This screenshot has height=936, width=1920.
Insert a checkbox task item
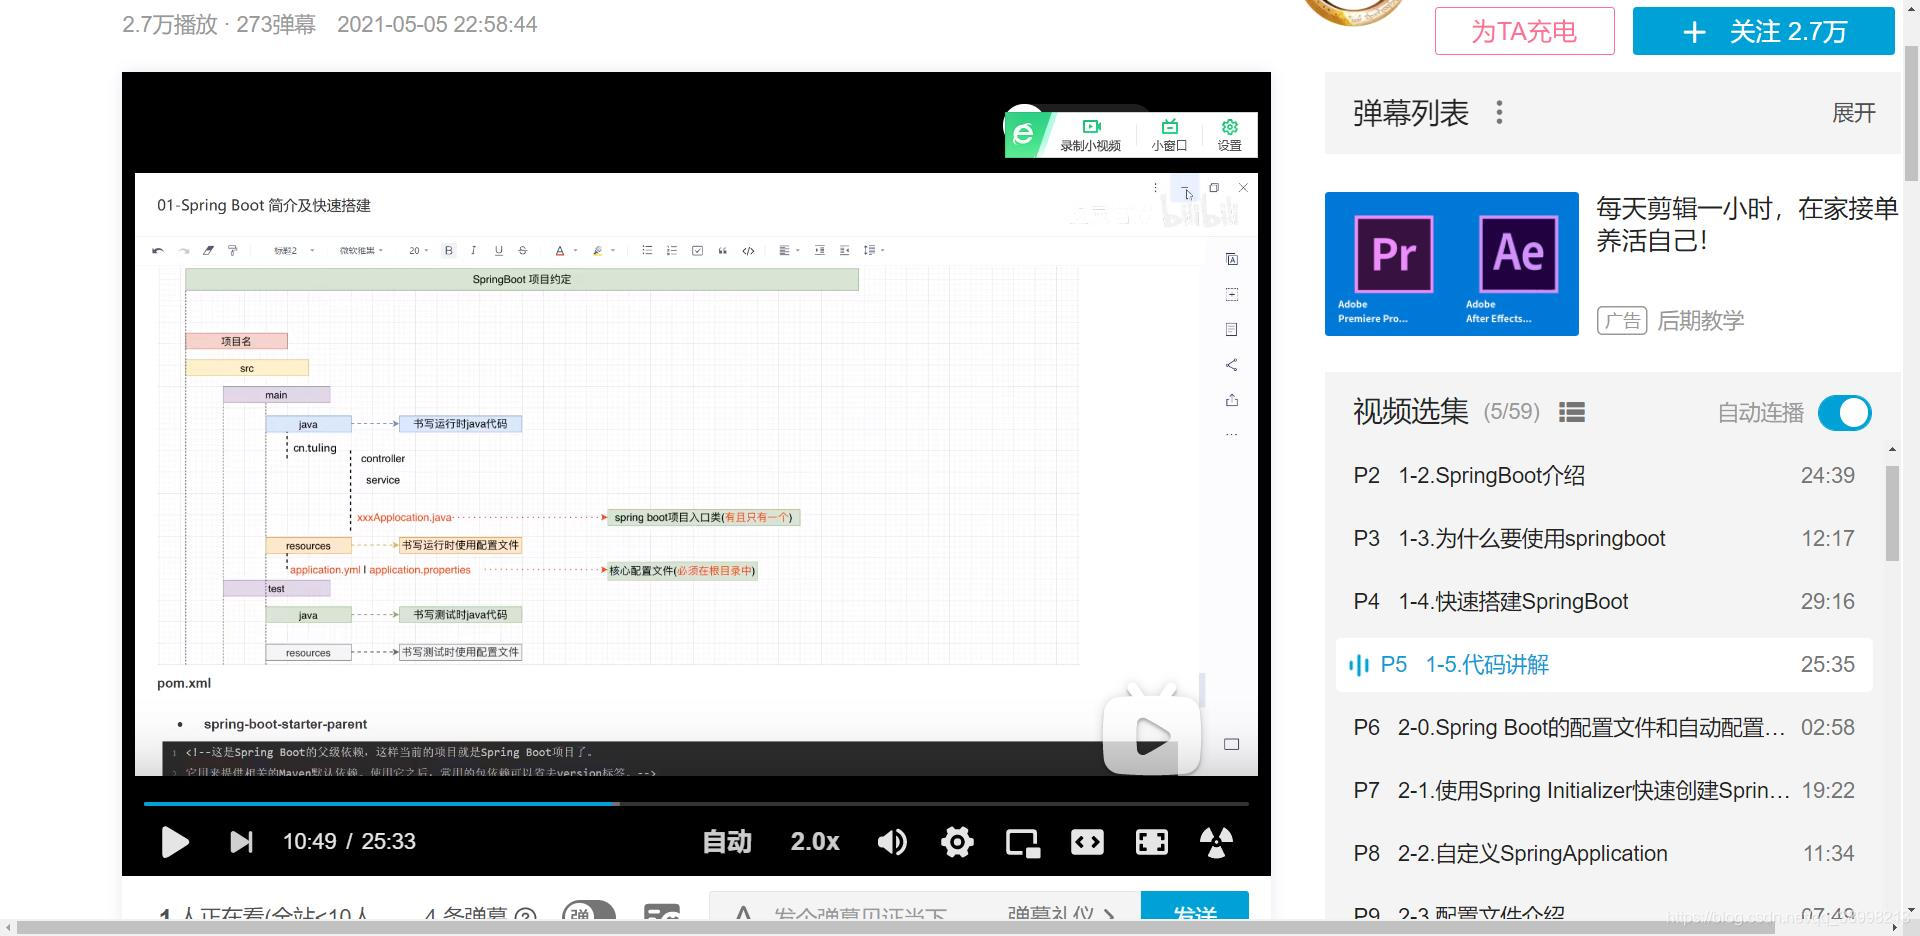tap(697, 251)
